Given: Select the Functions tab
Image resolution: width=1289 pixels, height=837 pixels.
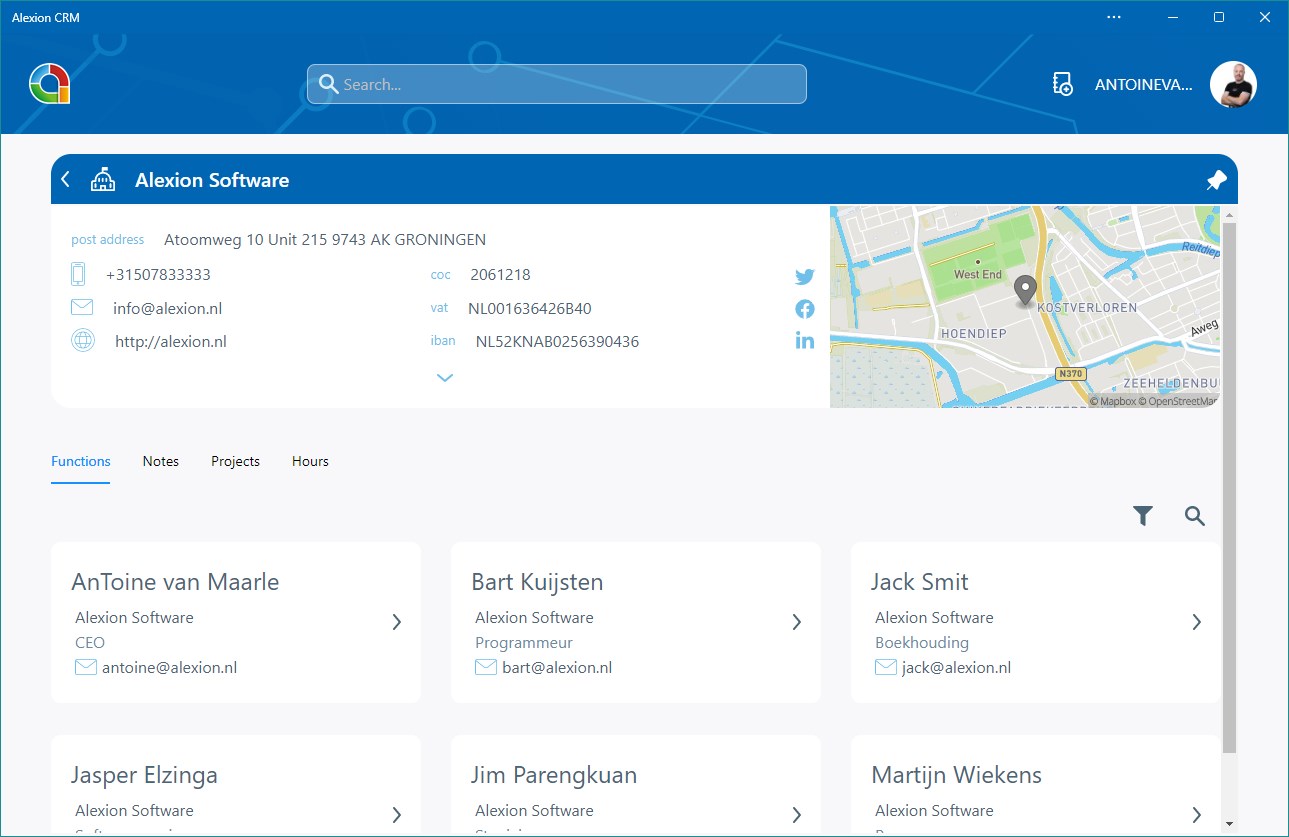Looking at the screenshot, I should pos(81,461).
